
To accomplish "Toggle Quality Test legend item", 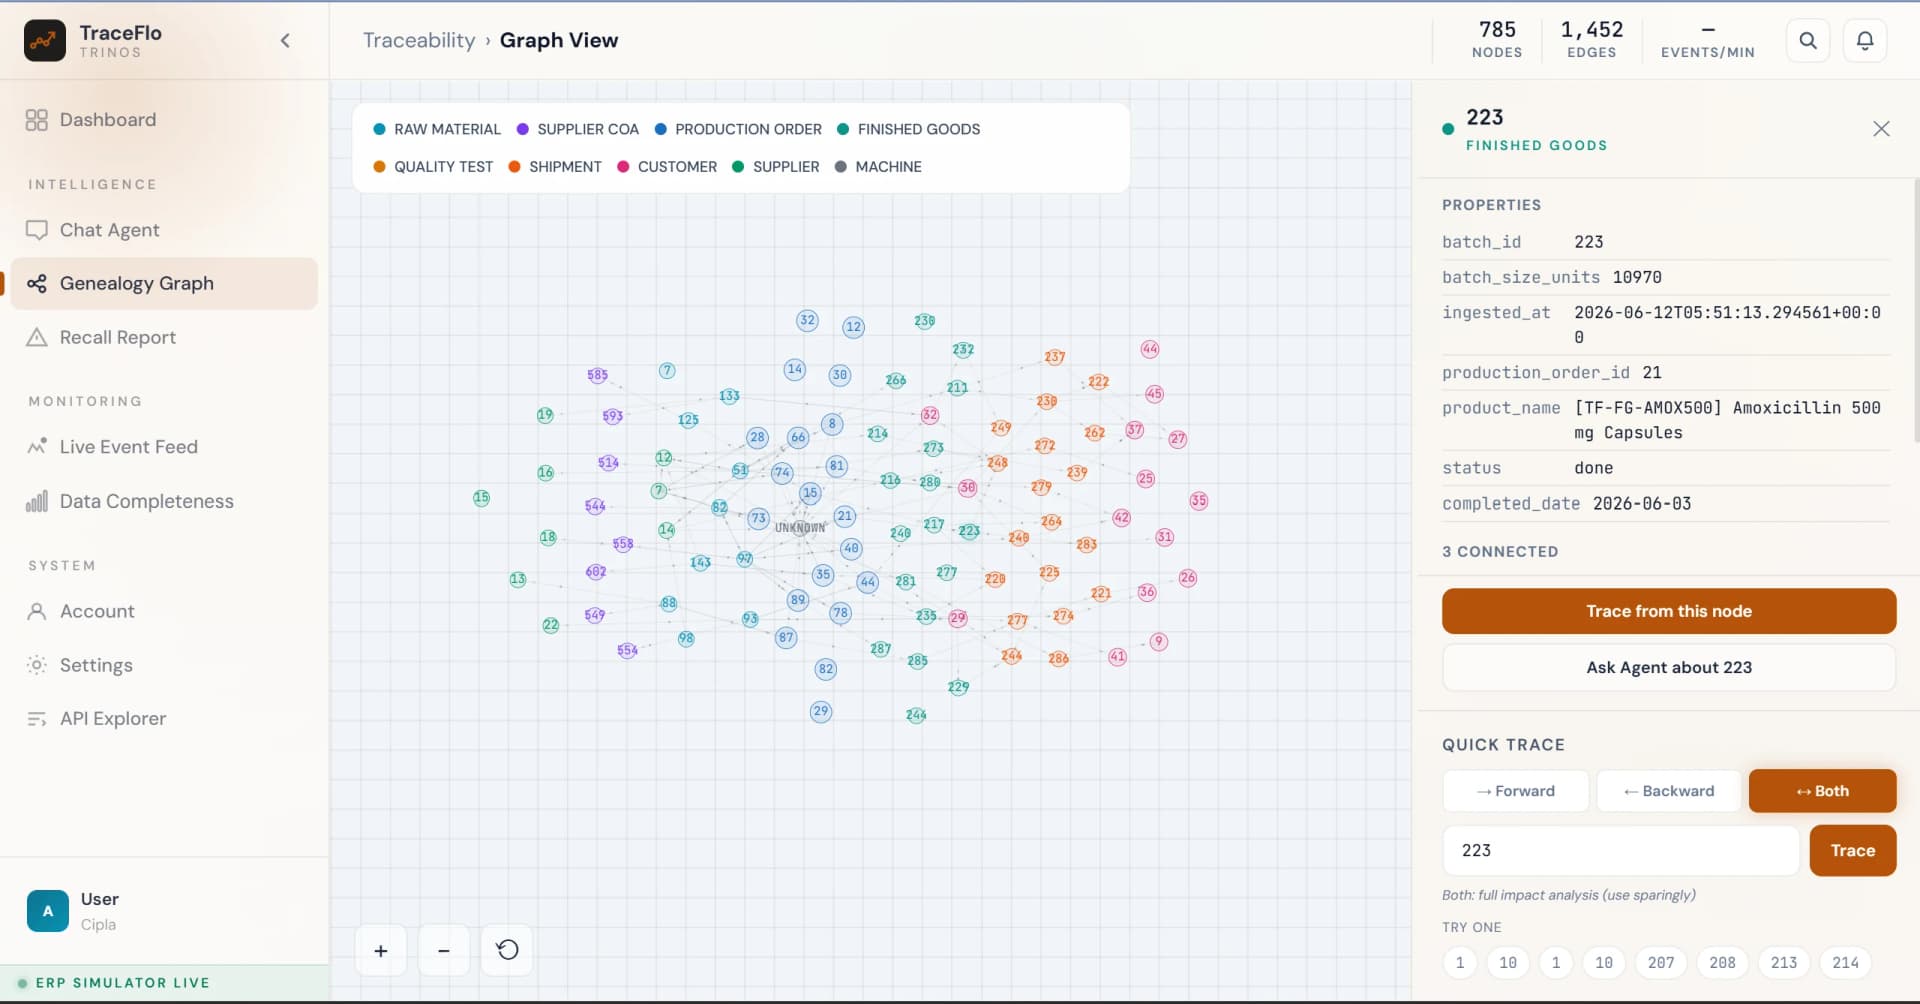I will 433,167.
